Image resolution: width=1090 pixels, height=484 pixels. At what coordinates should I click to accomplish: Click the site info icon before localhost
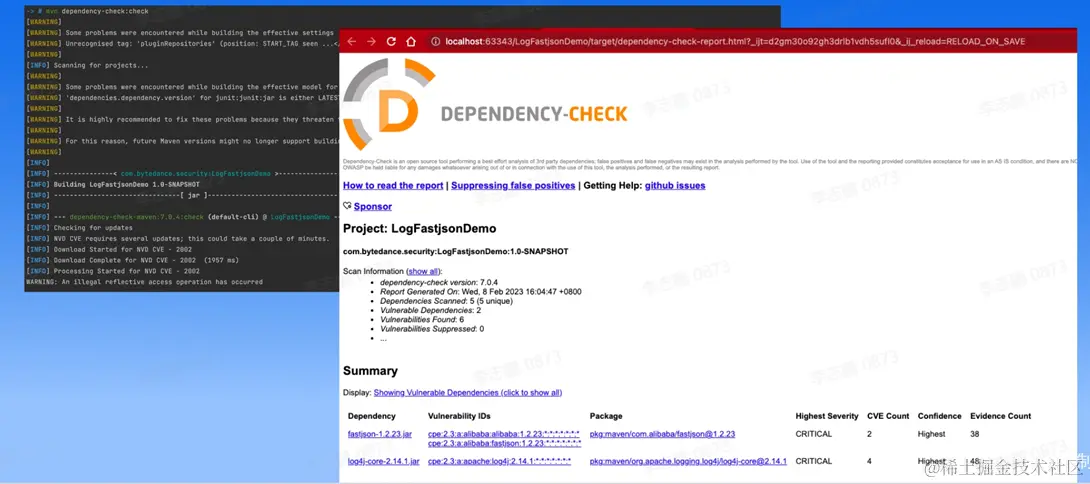click(x=436, y=42)
